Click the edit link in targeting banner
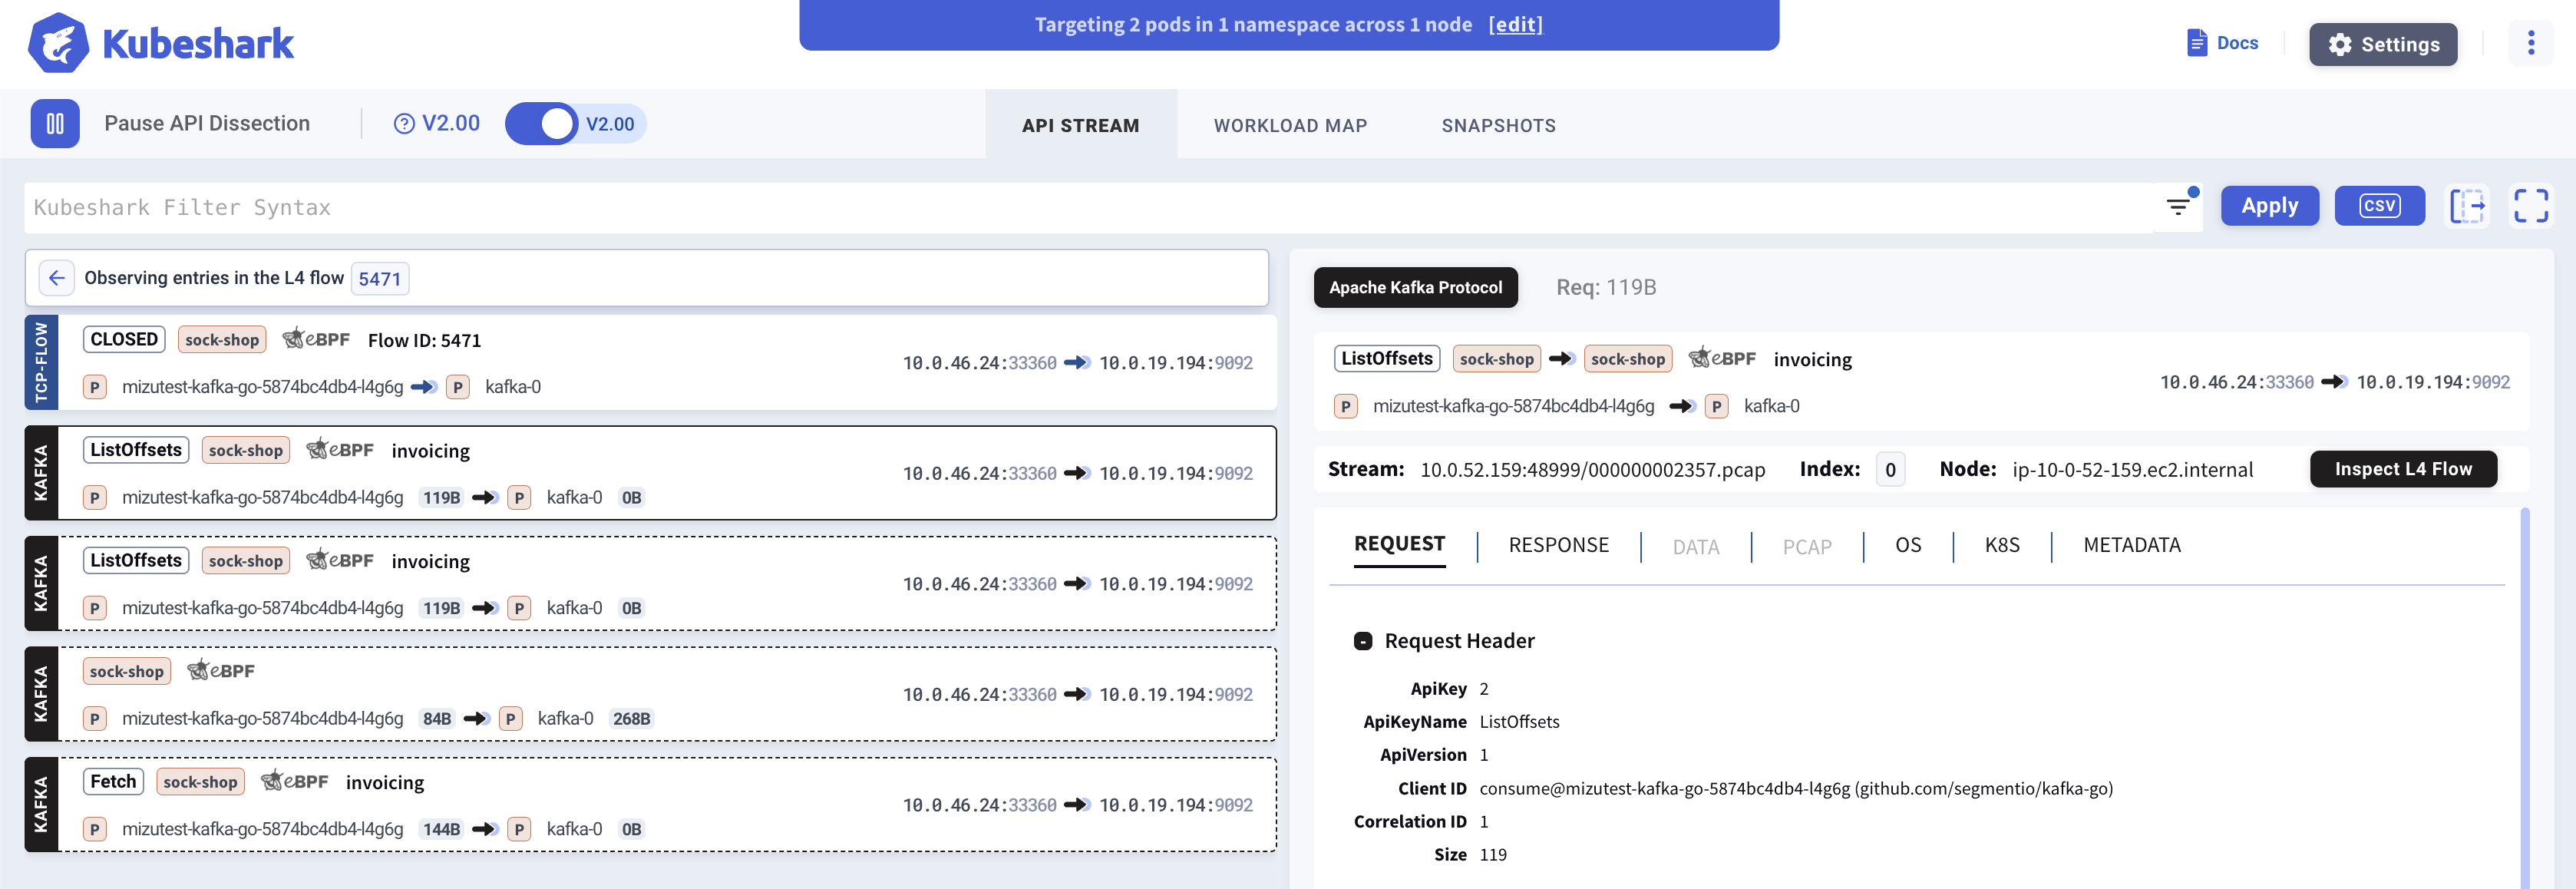The image size is (2576, 889). point(1515,25)
